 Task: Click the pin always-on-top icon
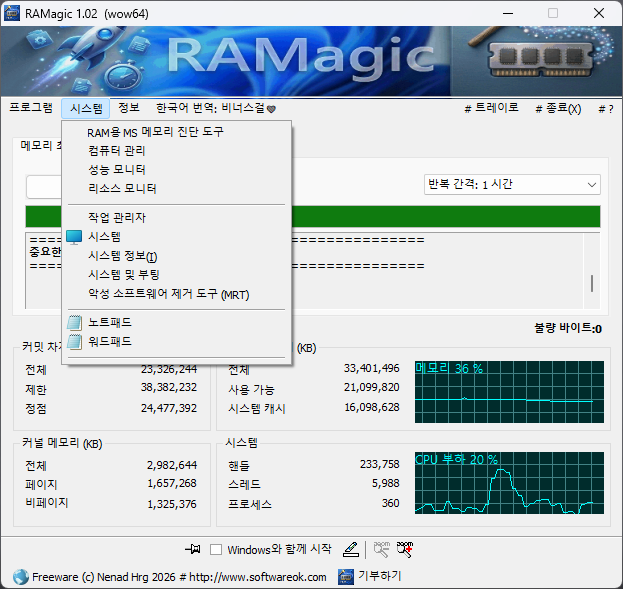pyautogui.click(x=193, y=549)
